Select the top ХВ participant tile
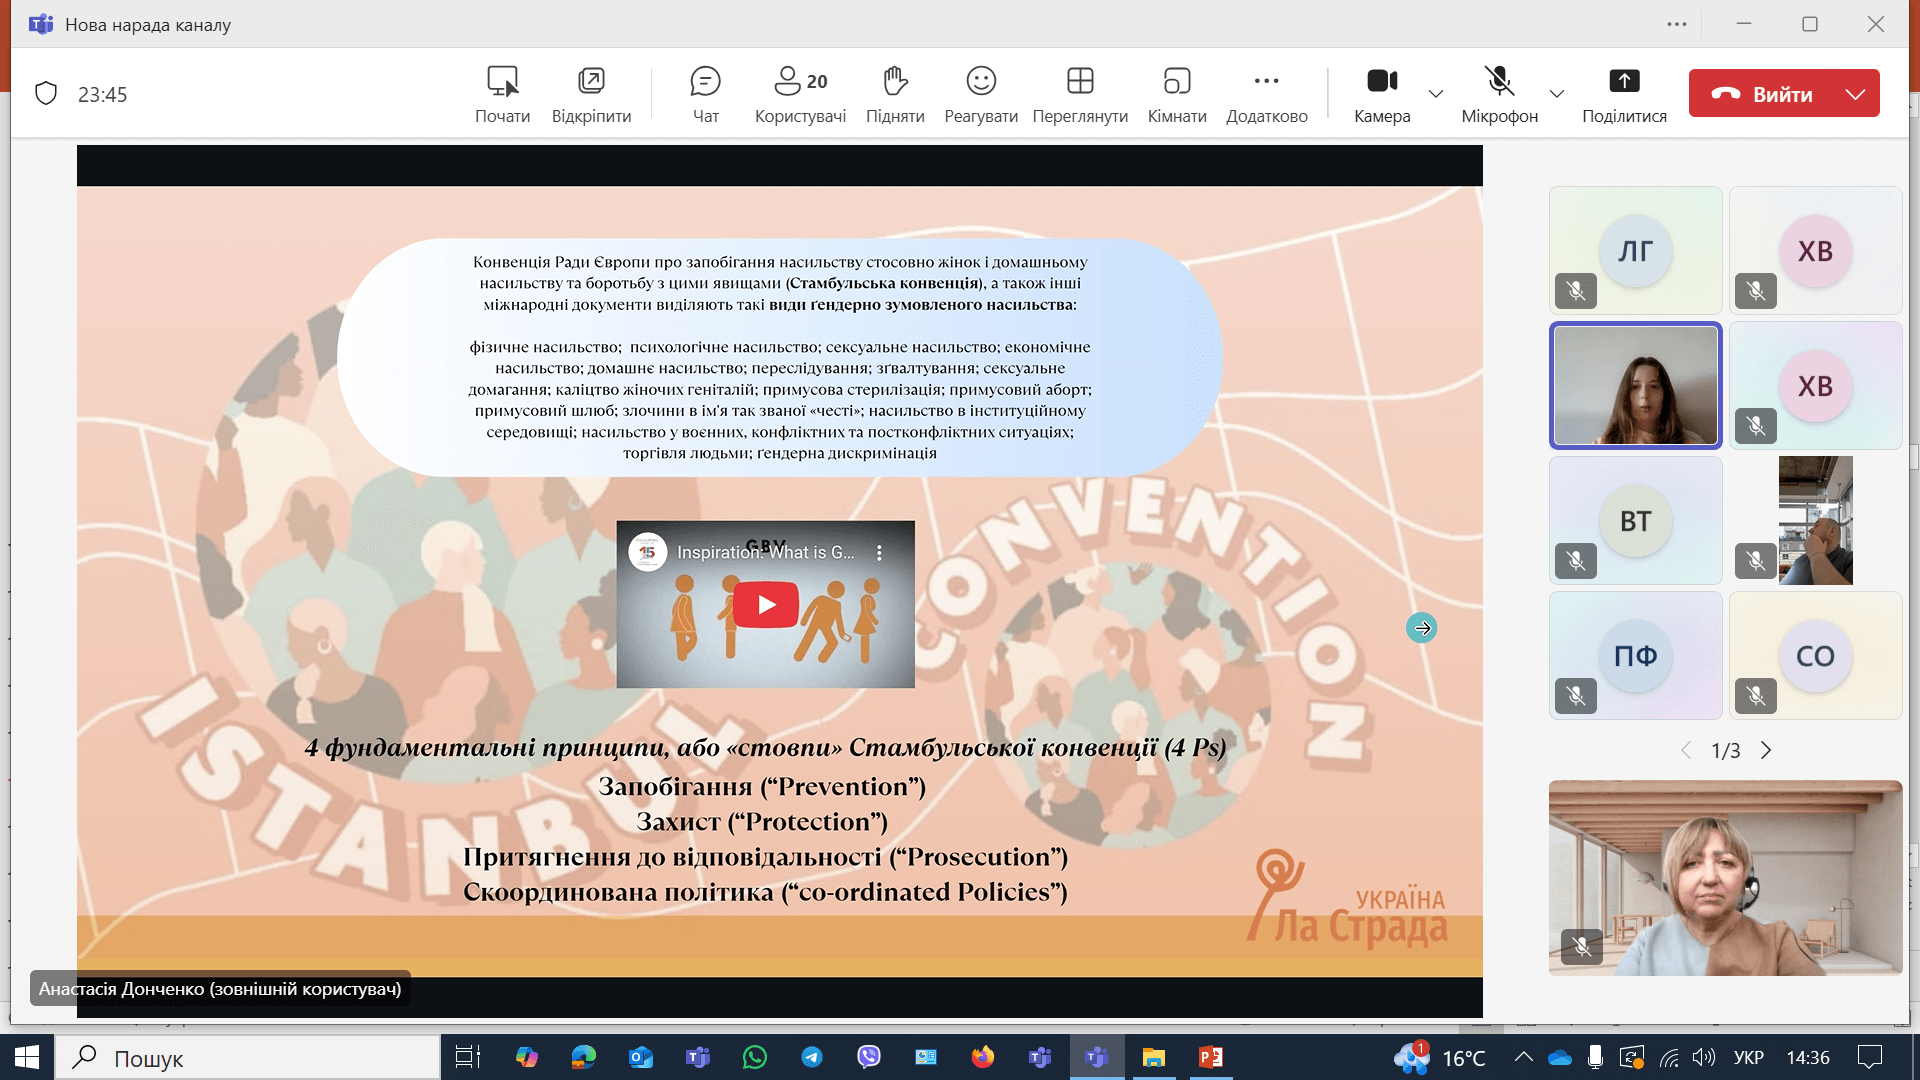This screenshot has width=1920, height=1080. coord(1815,251)
